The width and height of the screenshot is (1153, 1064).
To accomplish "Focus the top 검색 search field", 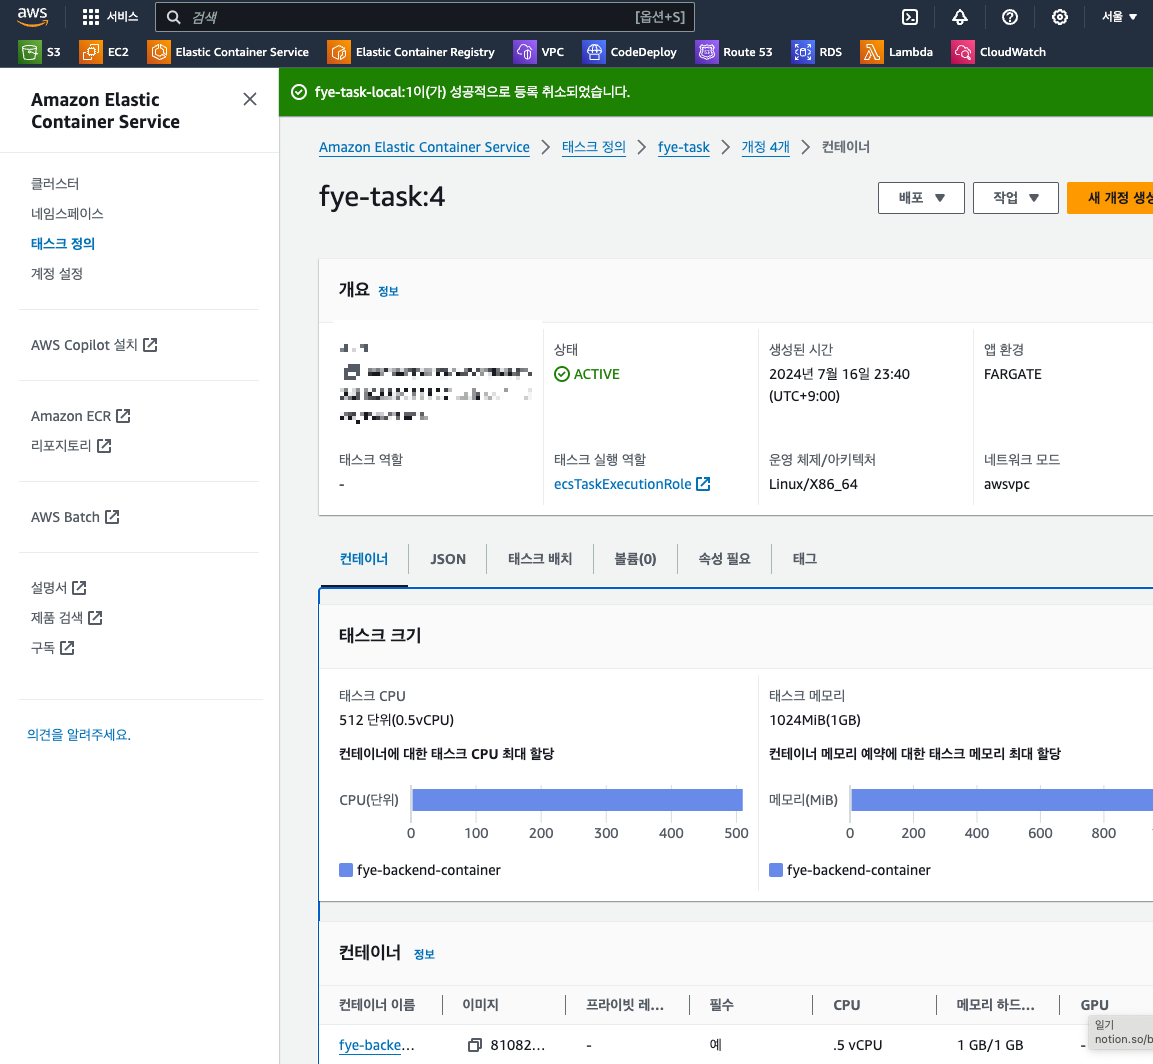I will [x=424, y=17].
